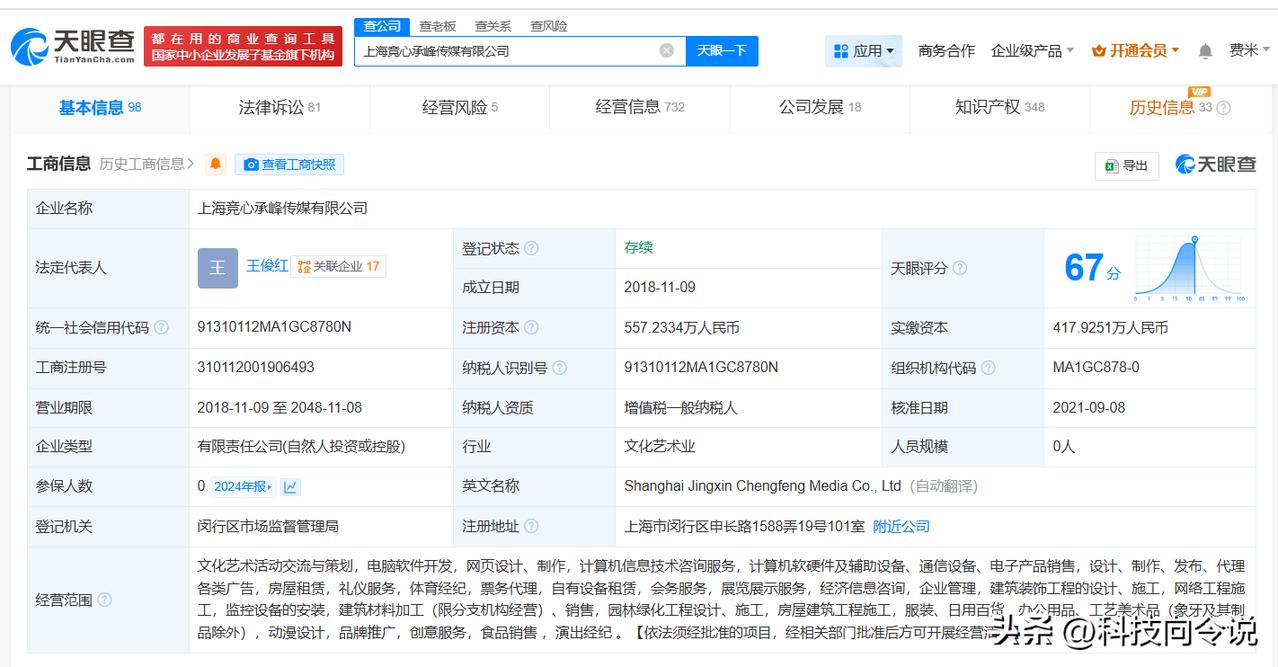Image resolution: width=1278 pixels, height=667 pixels.
Task: Click the company type 有限责任公司 value
Action: click(x=301, y=447)
